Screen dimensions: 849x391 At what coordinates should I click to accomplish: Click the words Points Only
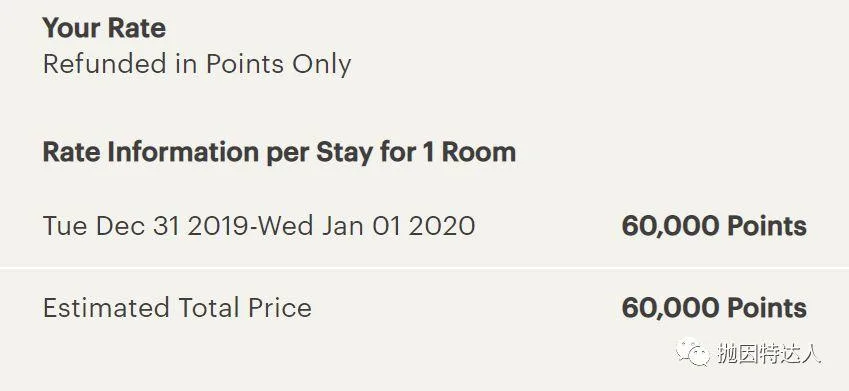click(x=278, y=64)
